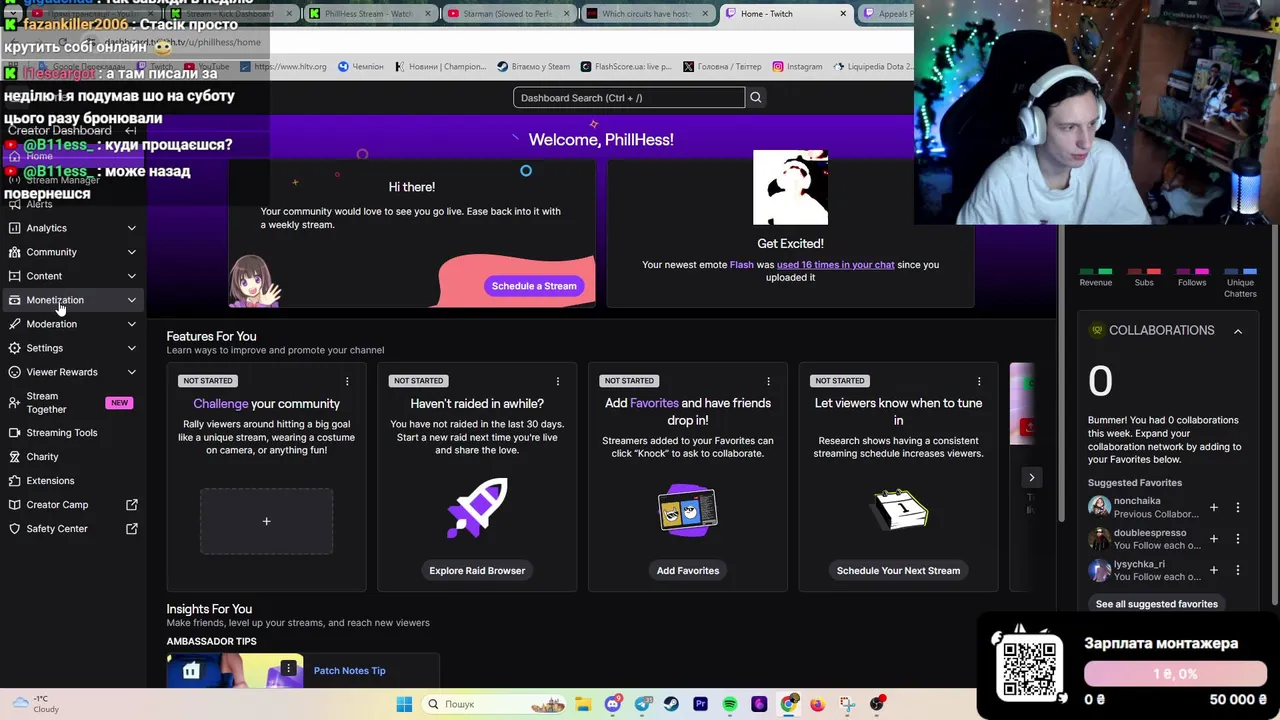Open OBS Studio from the taskbar
This screenshot has height=720, width=1280.
coord(877,704)
